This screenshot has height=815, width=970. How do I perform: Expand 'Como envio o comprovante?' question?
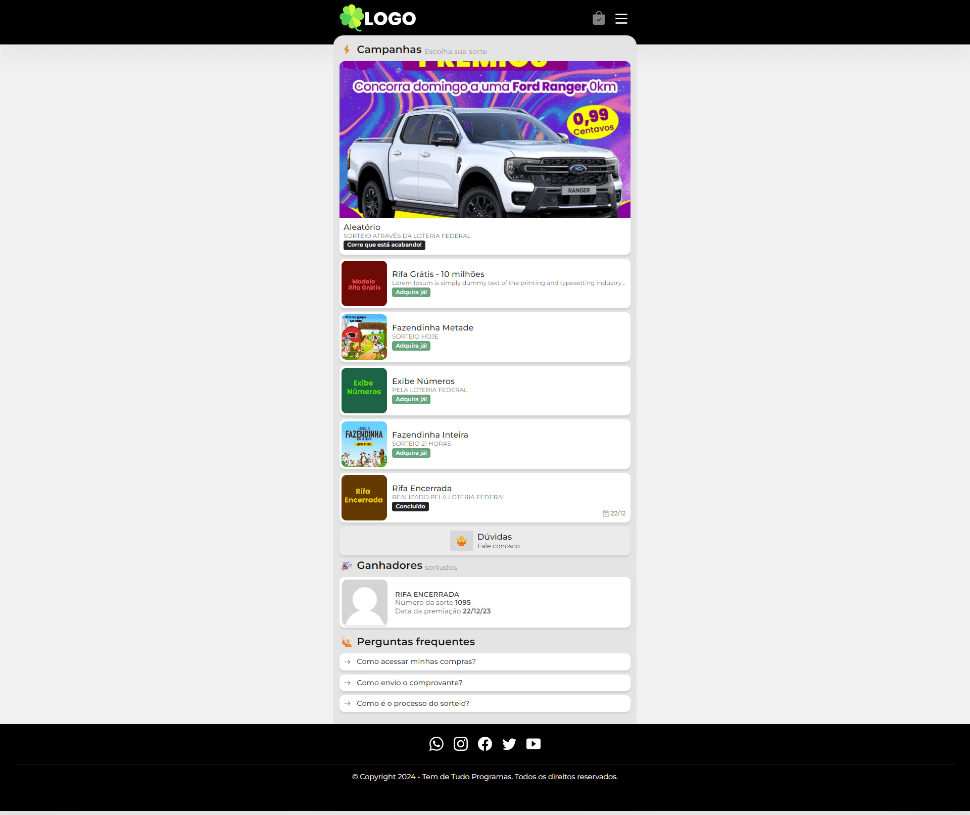(x=485, y=683)
